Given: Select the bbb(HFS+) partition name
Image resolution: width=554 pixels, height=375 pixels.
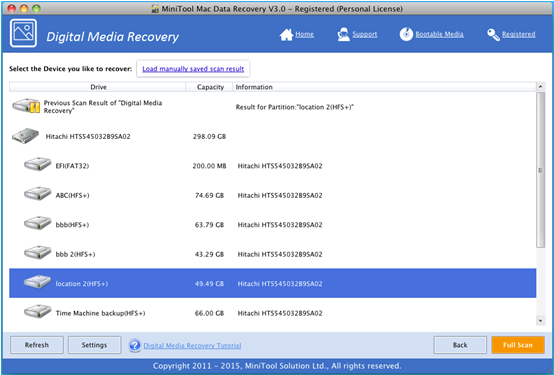Looking at the screenshot, I should pyautogui.click(x=72, y=224).
